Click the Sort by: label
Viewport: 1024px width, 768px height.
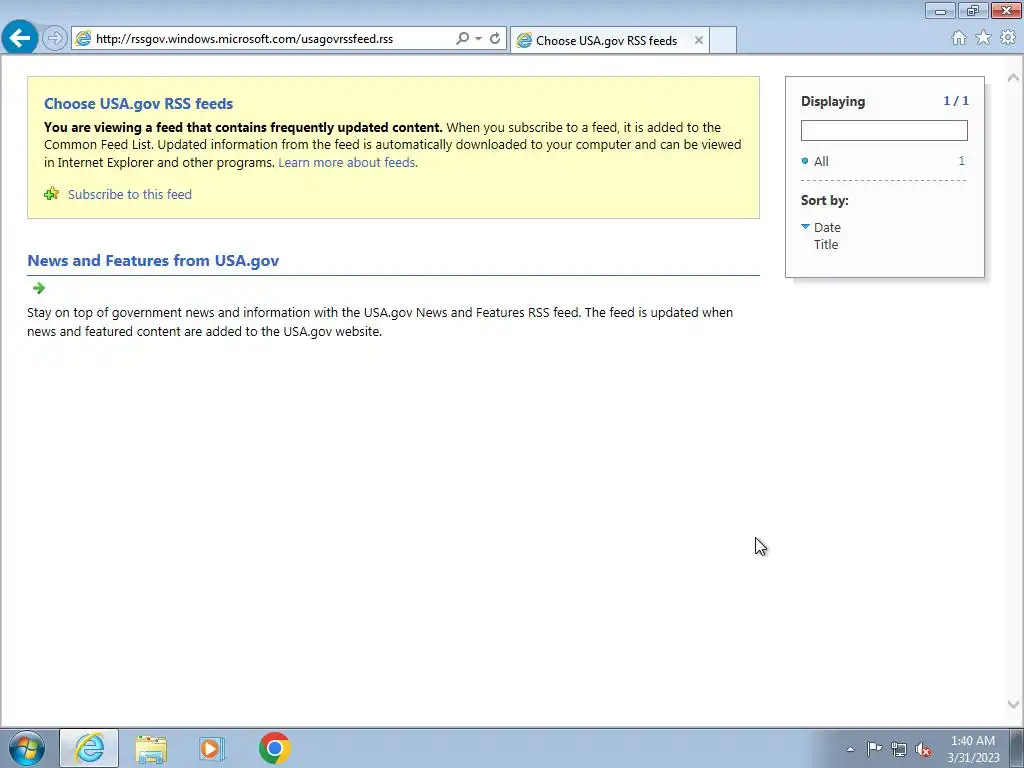pyautogui.click(x=825, y=200)
